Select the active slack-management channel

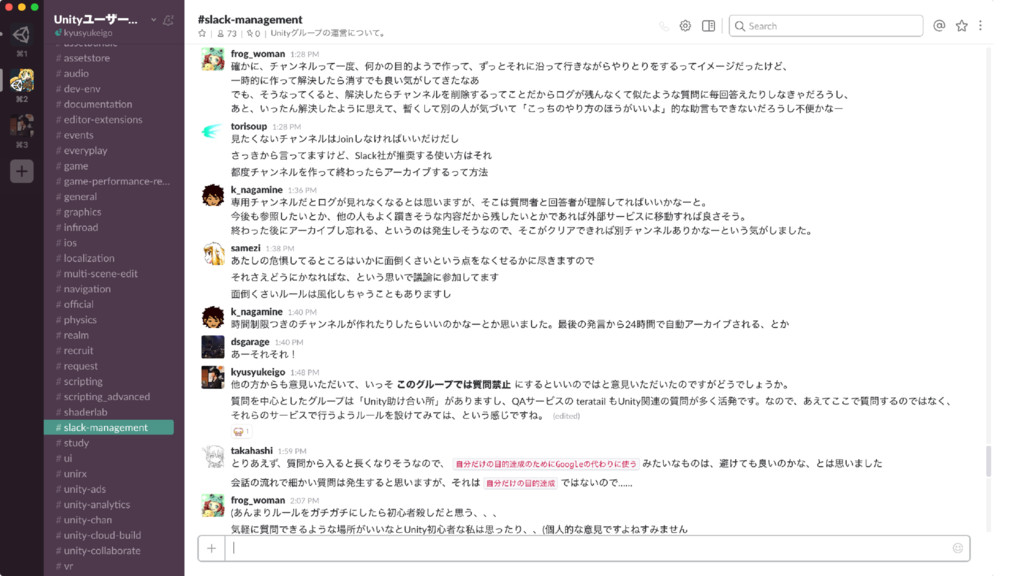pos(108,428)
